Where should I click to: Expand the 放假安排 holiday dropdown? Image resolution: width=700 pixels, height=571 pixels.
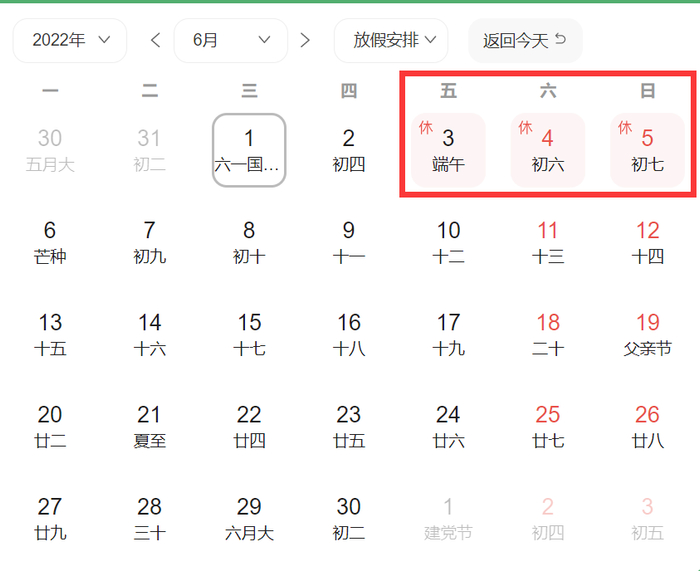(391, 40)
